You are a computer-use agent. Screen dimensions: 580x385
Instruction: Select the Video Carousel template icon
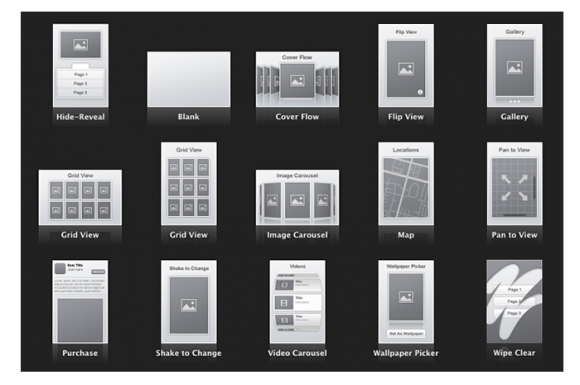pos(297,302)
